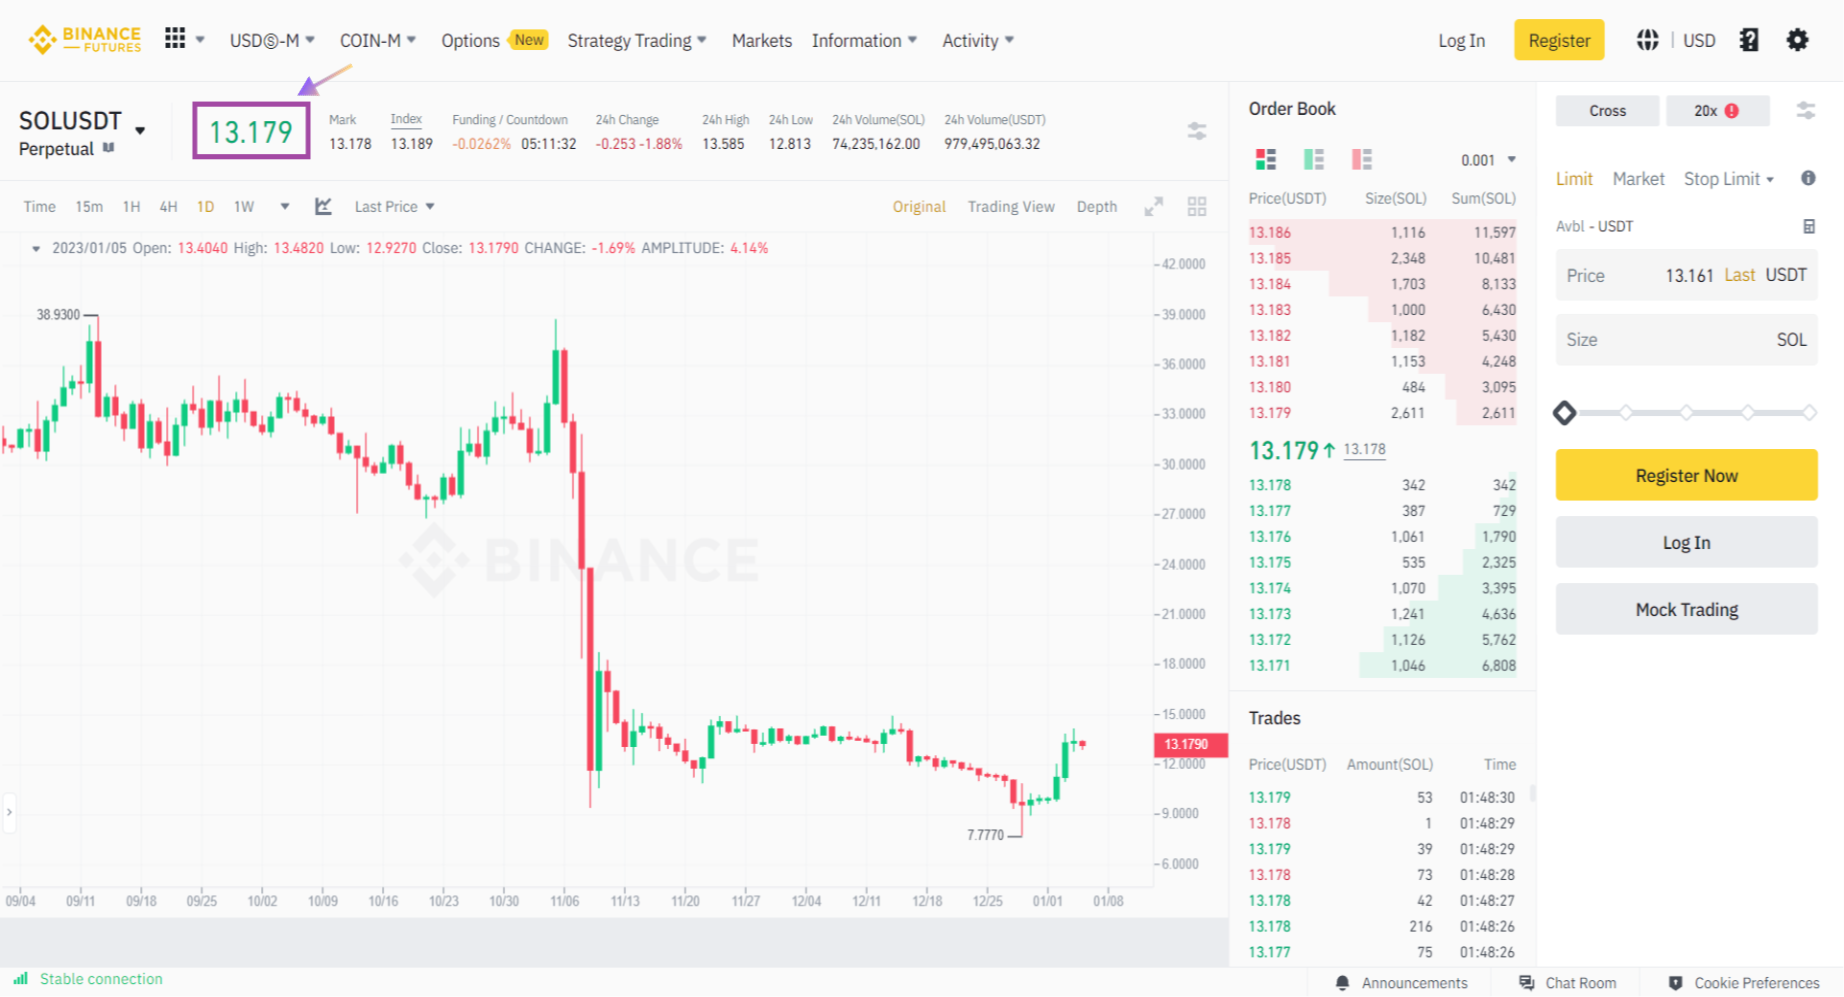Image resolution: width=1844 pixels, height=997 pixels.
Task: Click the Register Now button
Action: coord(1686,475)
